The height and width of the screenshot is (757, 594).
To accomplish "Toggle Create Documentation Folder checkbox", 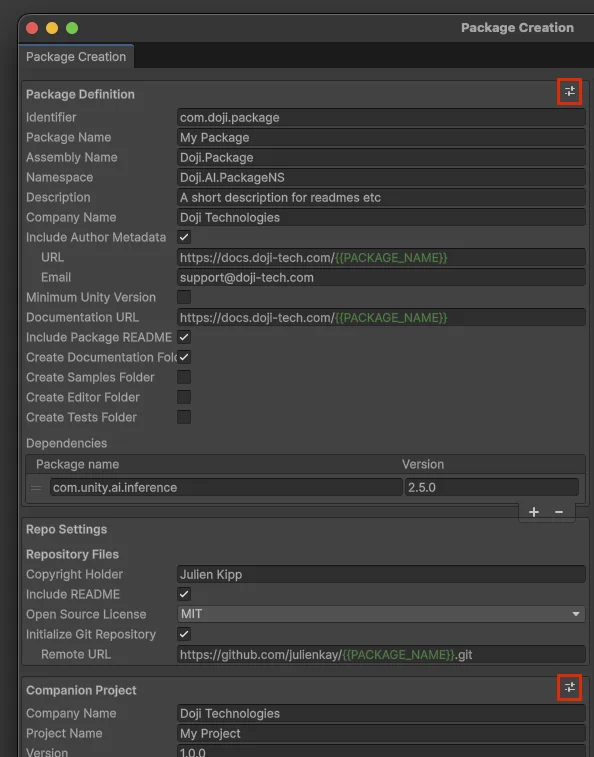I will (184, 357).
